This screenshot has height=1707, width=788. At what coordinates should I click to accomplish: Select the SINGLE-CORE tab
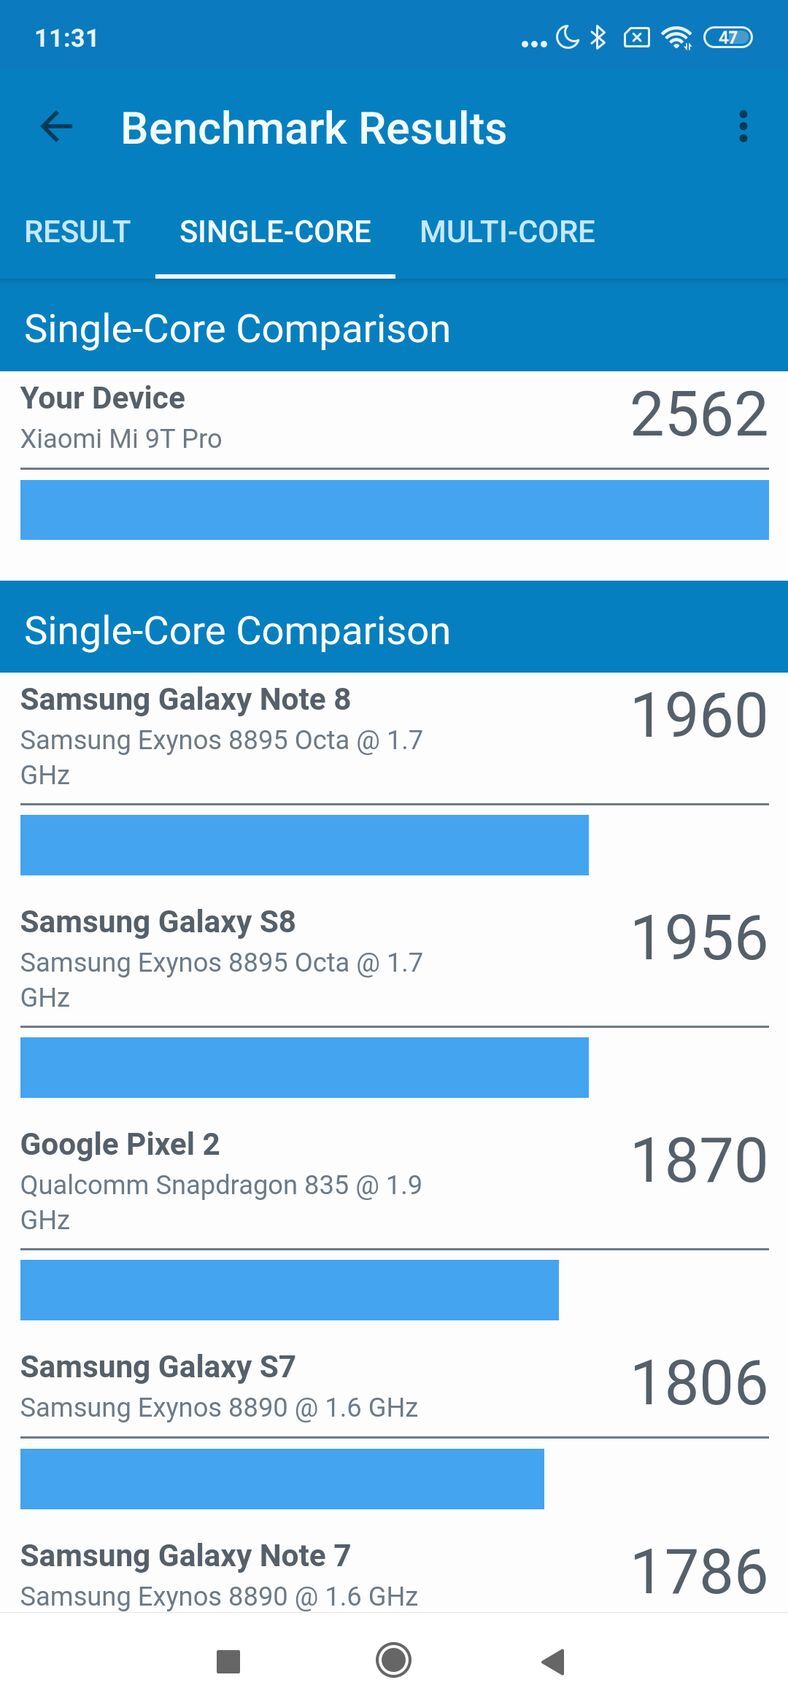tap(274, 231)
